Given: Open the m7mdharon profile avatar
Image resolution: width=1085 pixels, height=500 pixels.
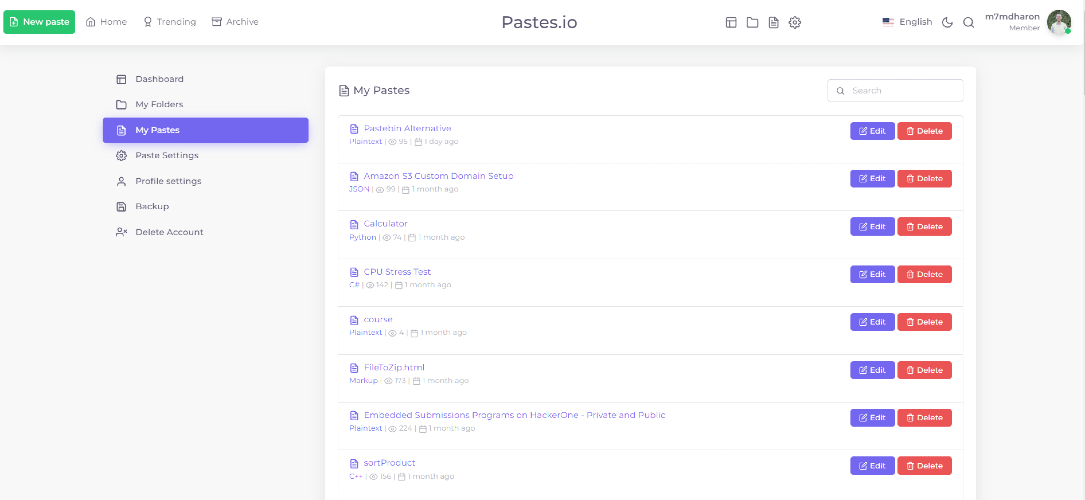Looking at the screenshot, I should click(1059, 22).
